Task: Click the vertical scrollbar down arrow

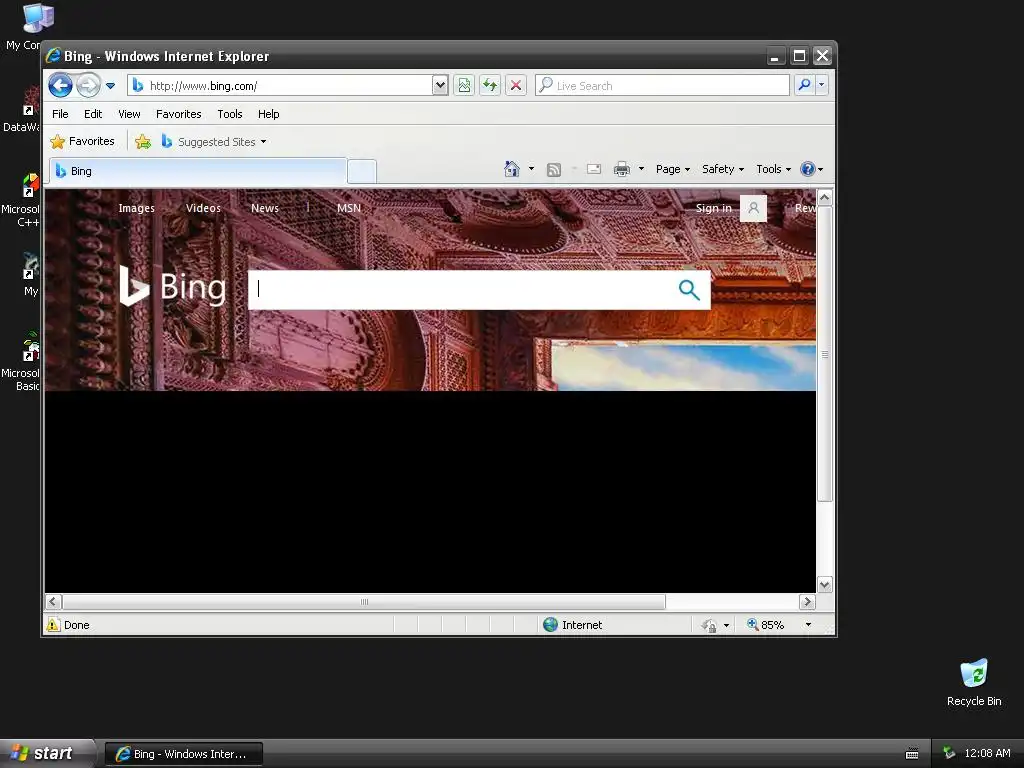Action: coord(824,584)
